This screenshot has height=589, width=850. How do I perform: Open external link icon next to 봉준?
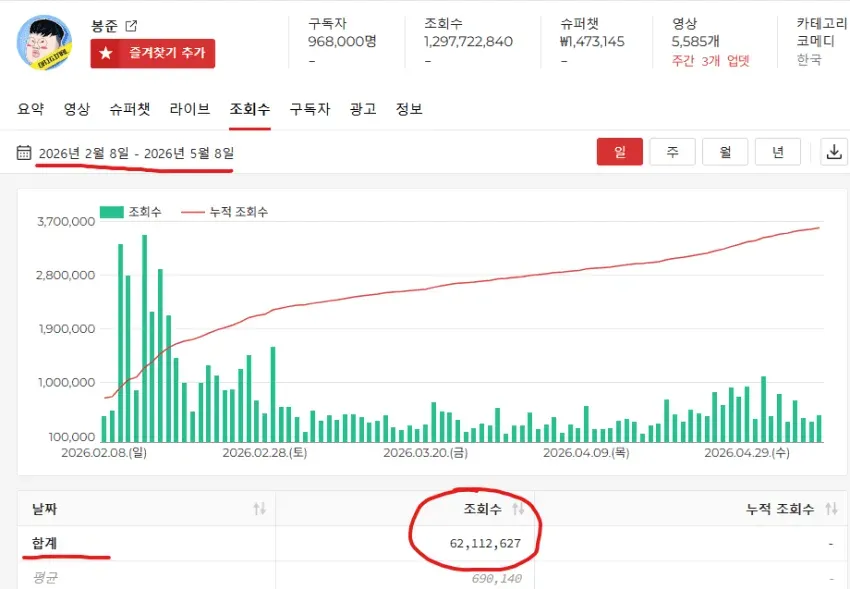tap(131, 25)
